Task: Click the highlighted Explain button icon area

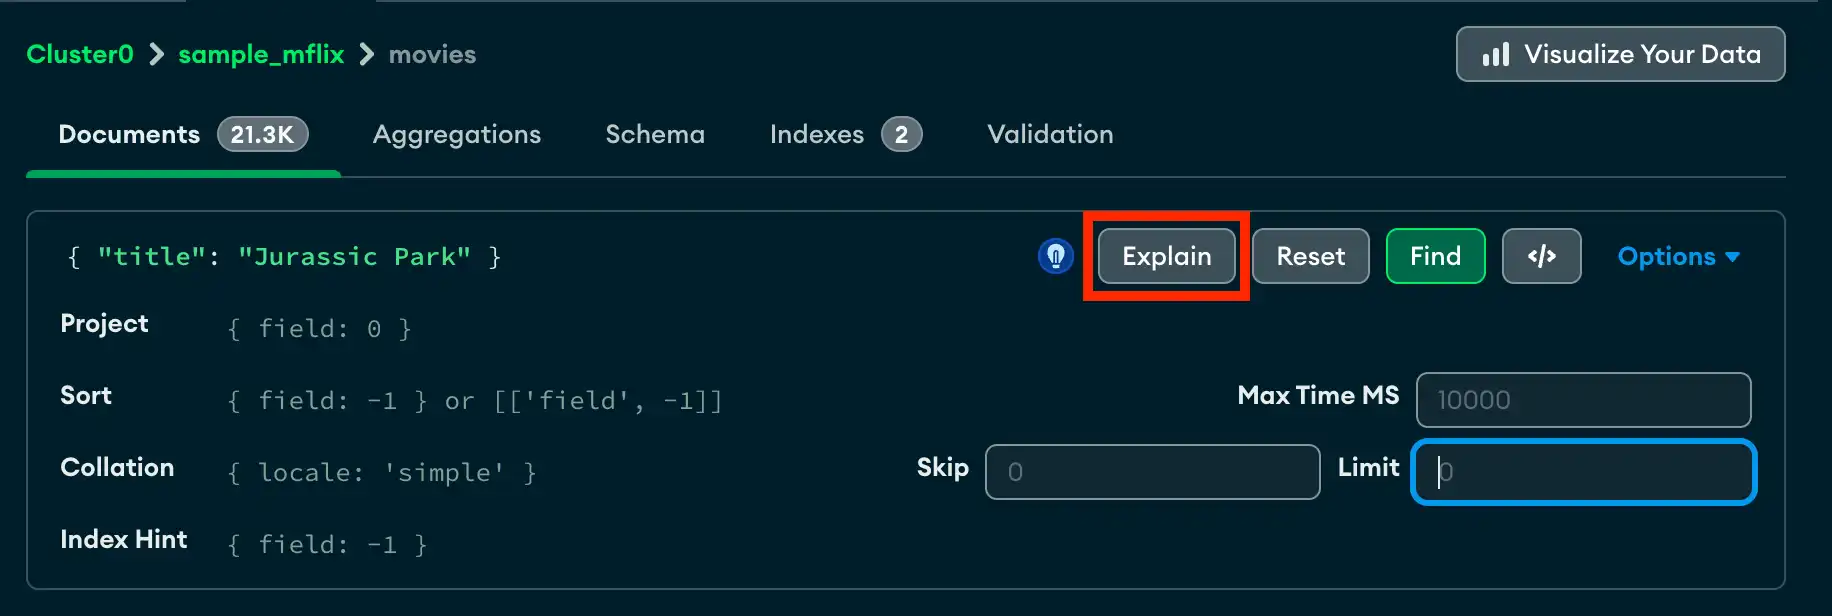Action: point(1165,256)
